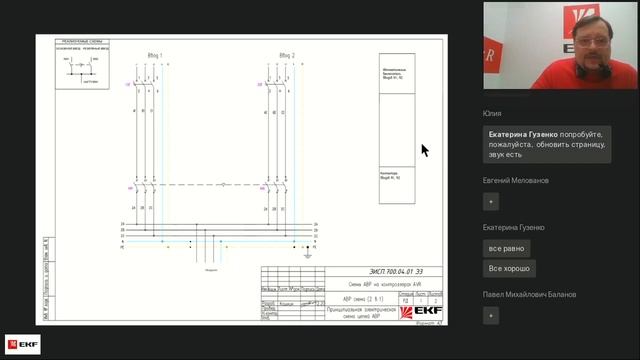Click the reversing scheme thumbnail at top-left of drawing
This screenshot has width=640, height=360.
pos(82,64)
